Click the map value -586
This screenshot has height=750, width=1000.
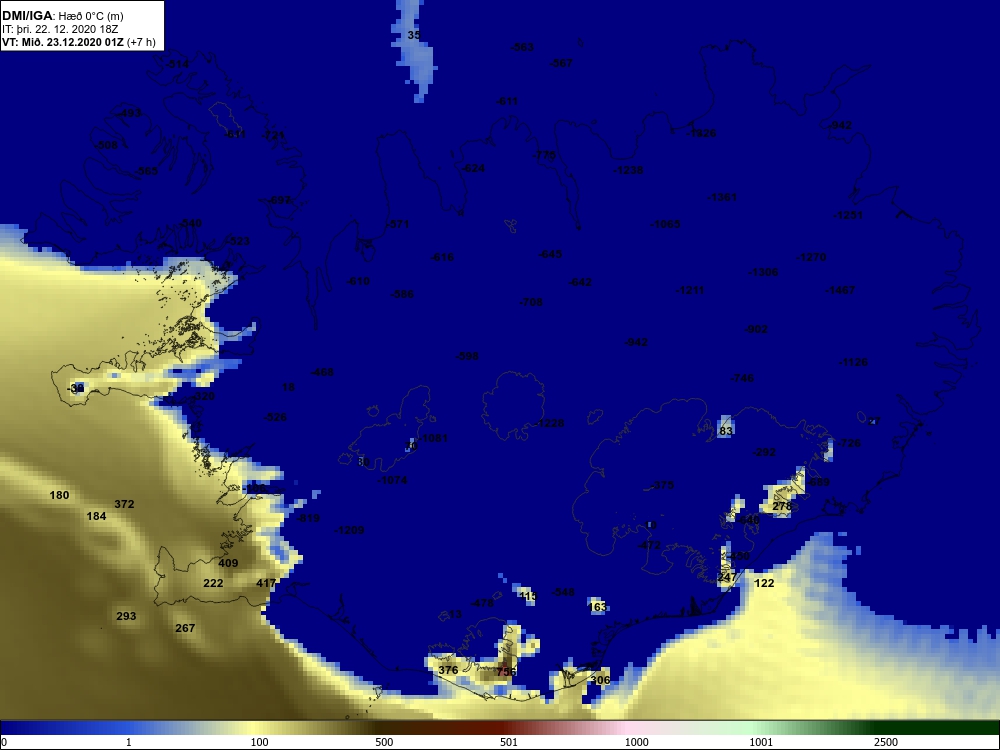click(402, 294)
